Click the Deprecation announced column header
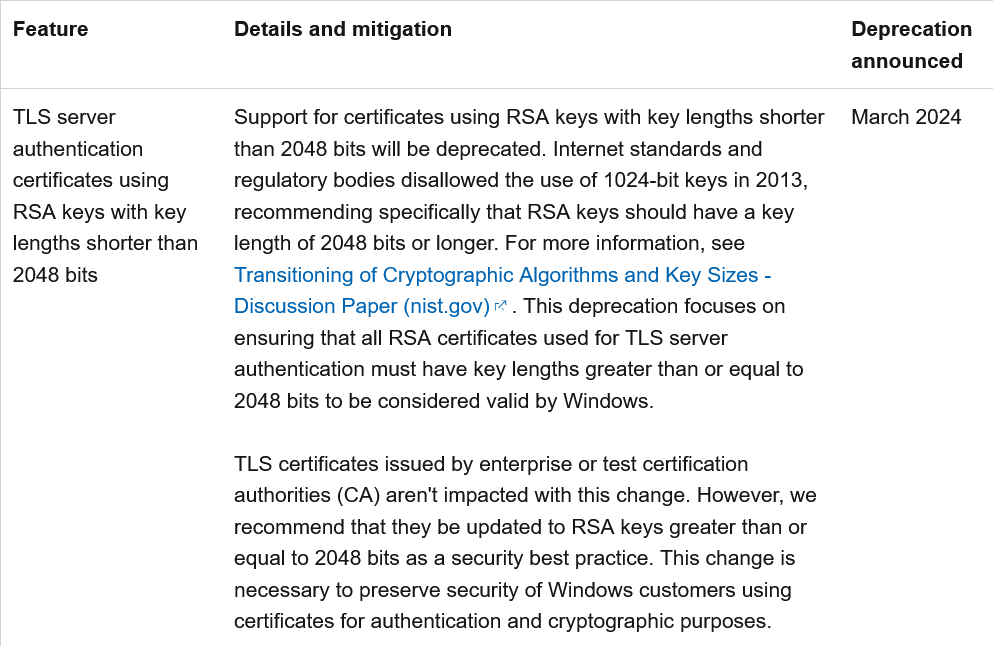This screenshot has height=646, width=993. click(911, 45)
